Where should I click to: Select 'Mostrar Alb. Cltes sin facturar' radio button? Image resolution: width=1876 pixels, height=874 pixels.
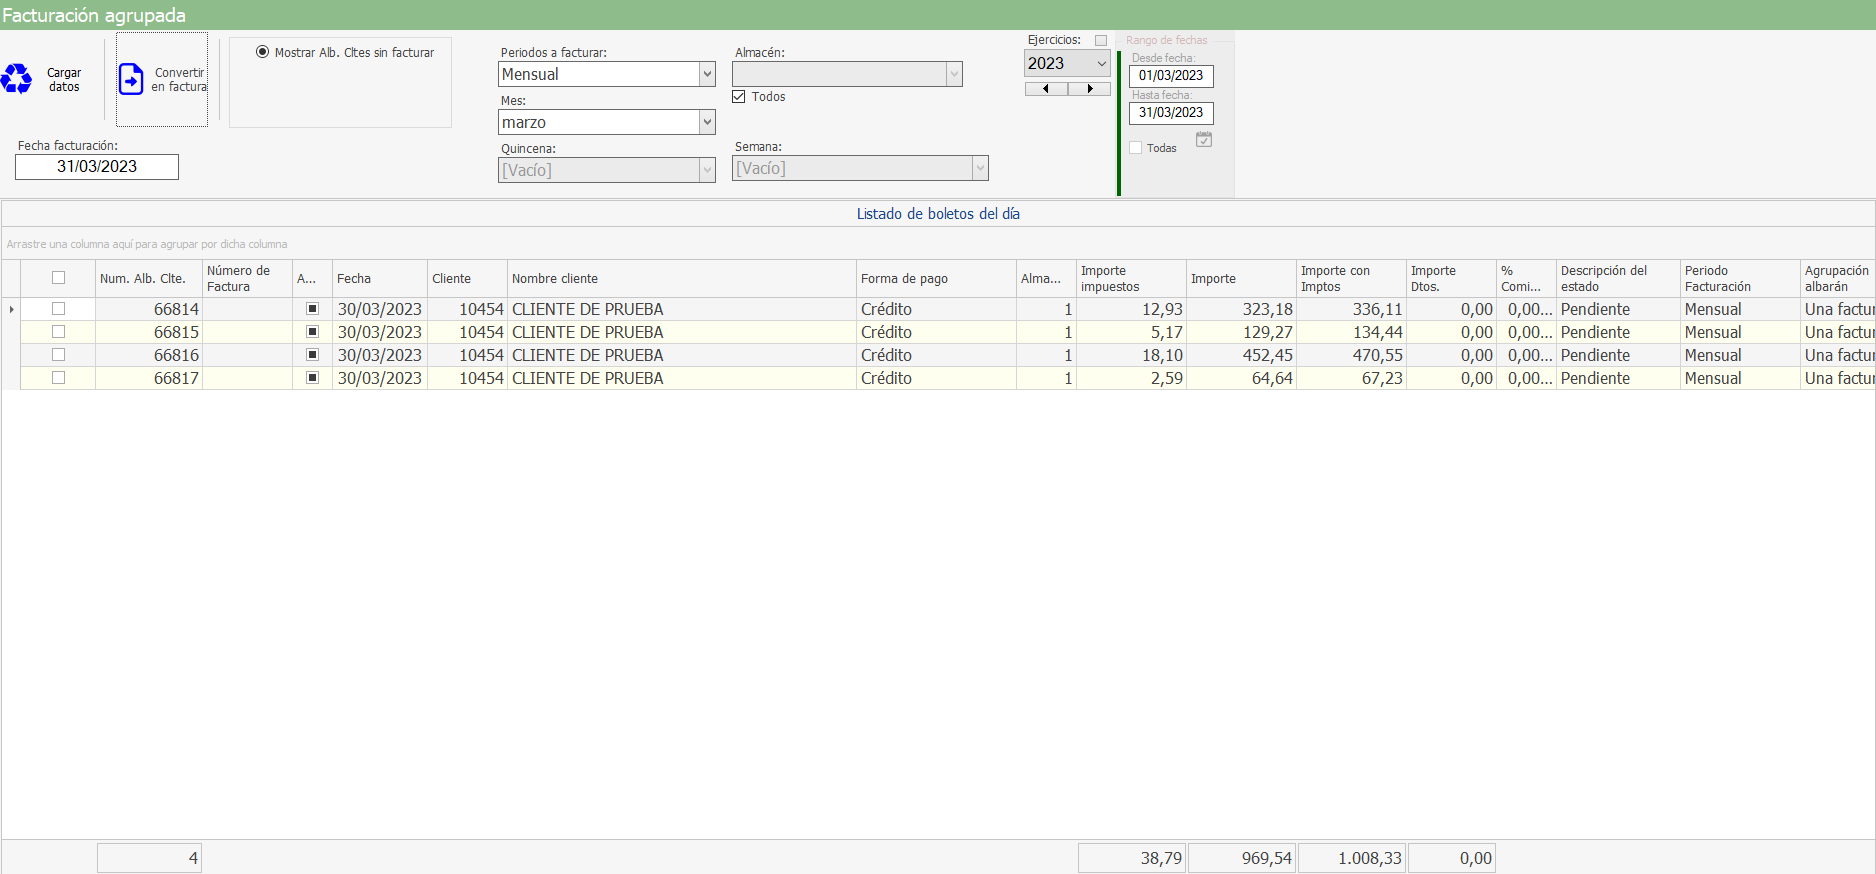(x=262, y=52)
